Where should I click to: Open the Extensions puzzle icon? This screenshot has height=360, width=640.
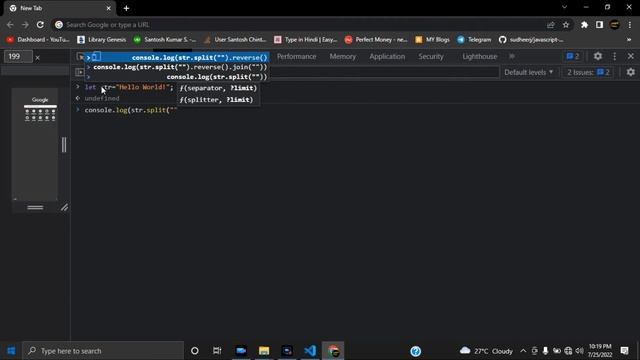(584, 25)
